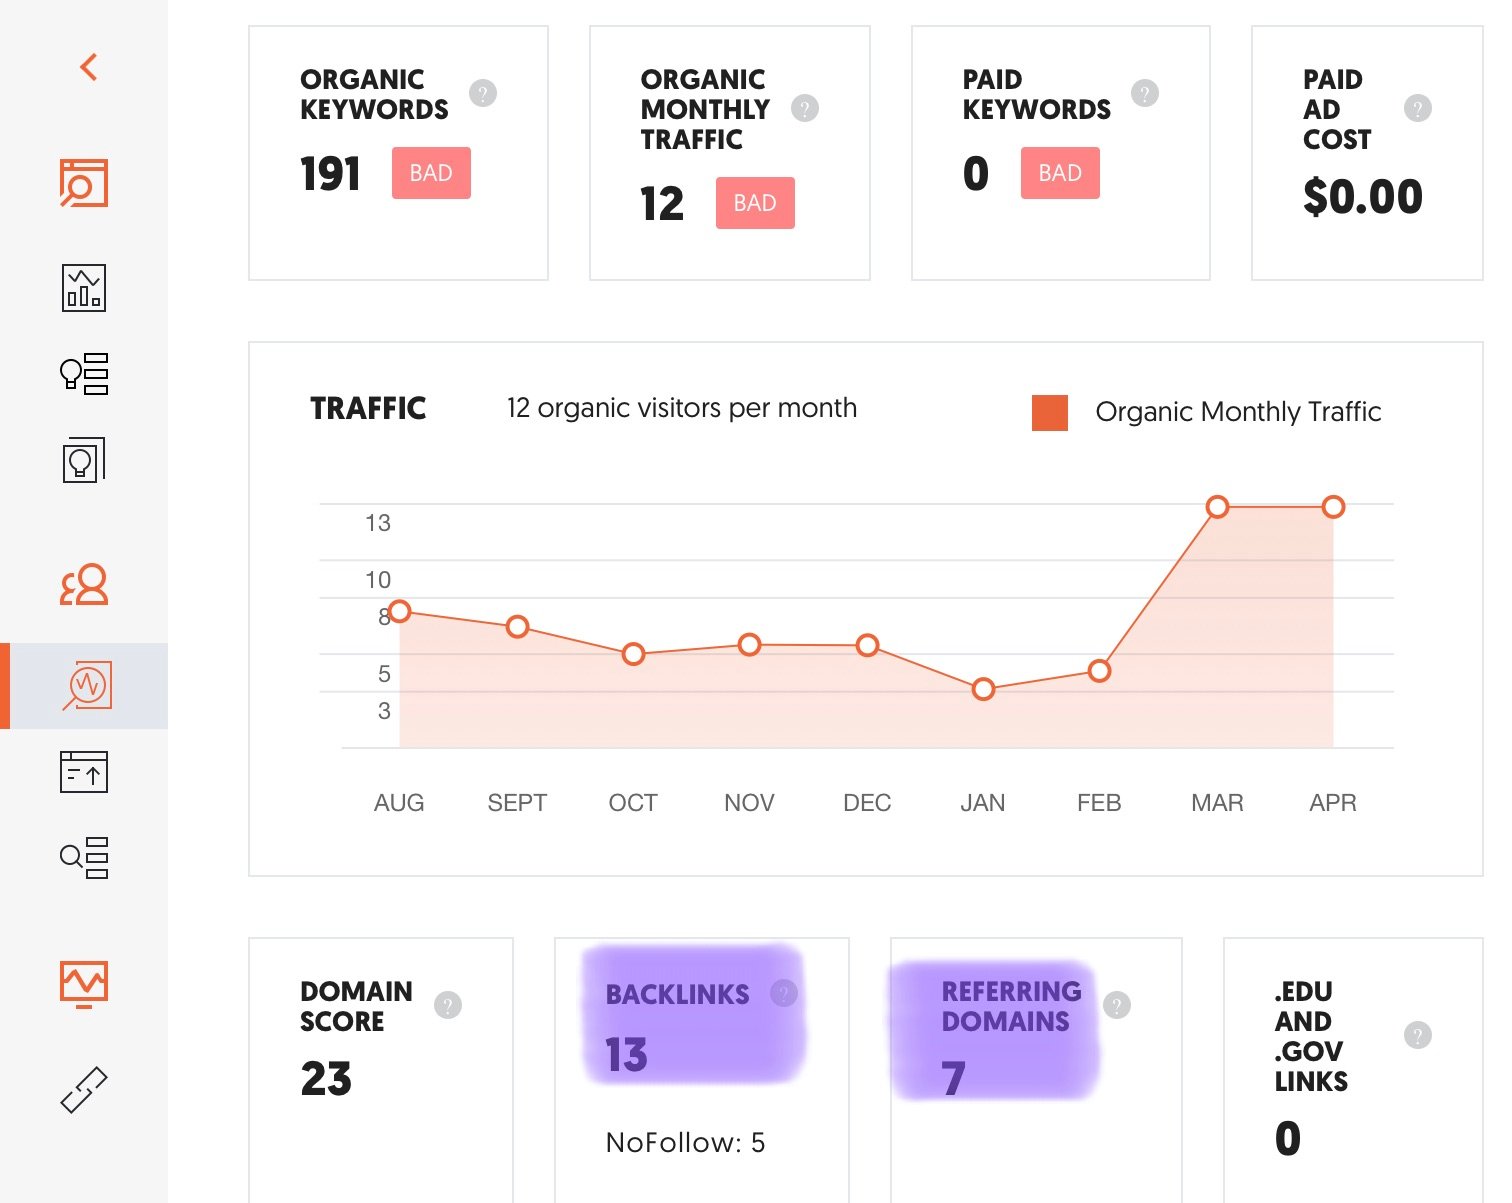Click the backlink chain icon at sidebar bottom
Viewport: 1512px width, 1203px height.
[x=85, y=1087]
